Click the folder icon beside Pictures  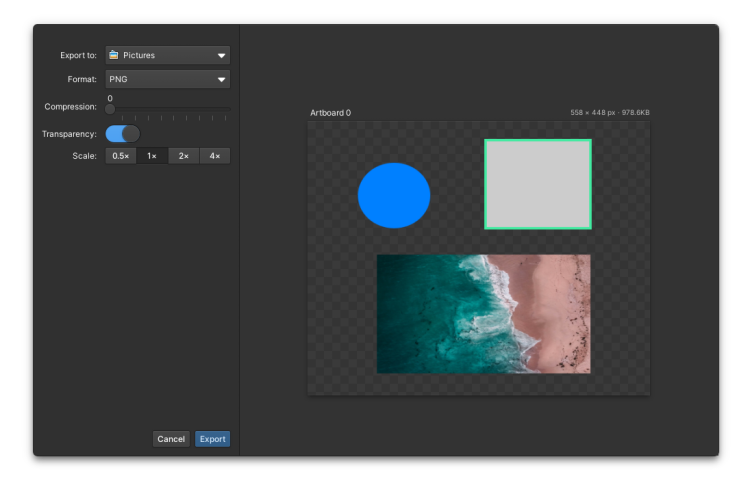tap(114, 55)
